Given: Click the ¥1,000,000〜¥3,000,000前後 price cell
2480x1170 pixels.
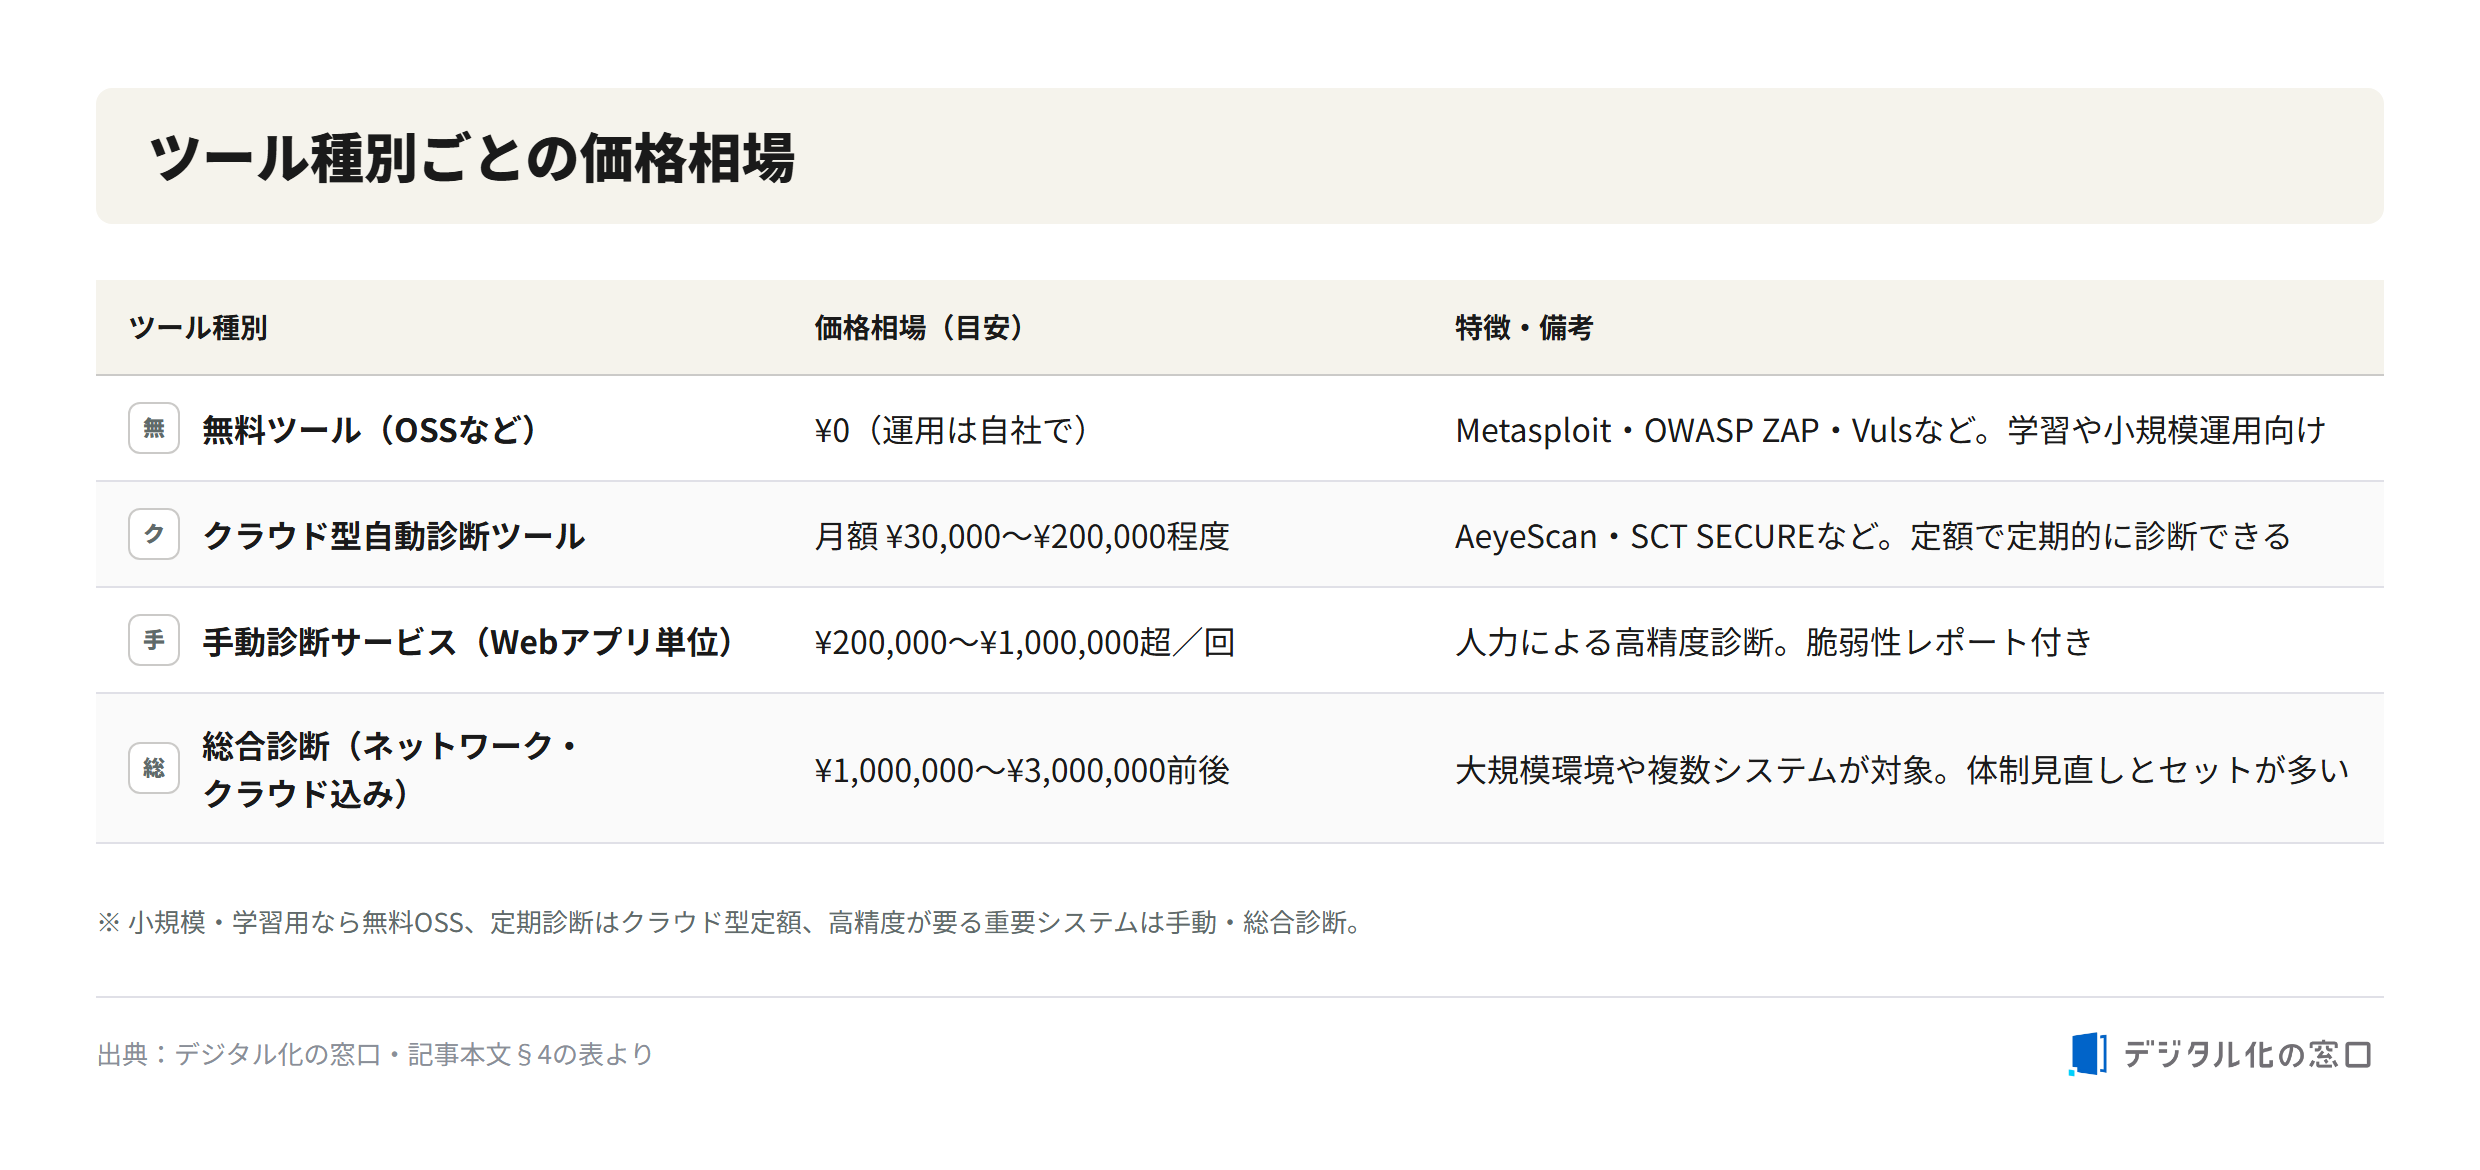Looking at the screenshot, I should pyautogui.click(x=1022, y=770).
